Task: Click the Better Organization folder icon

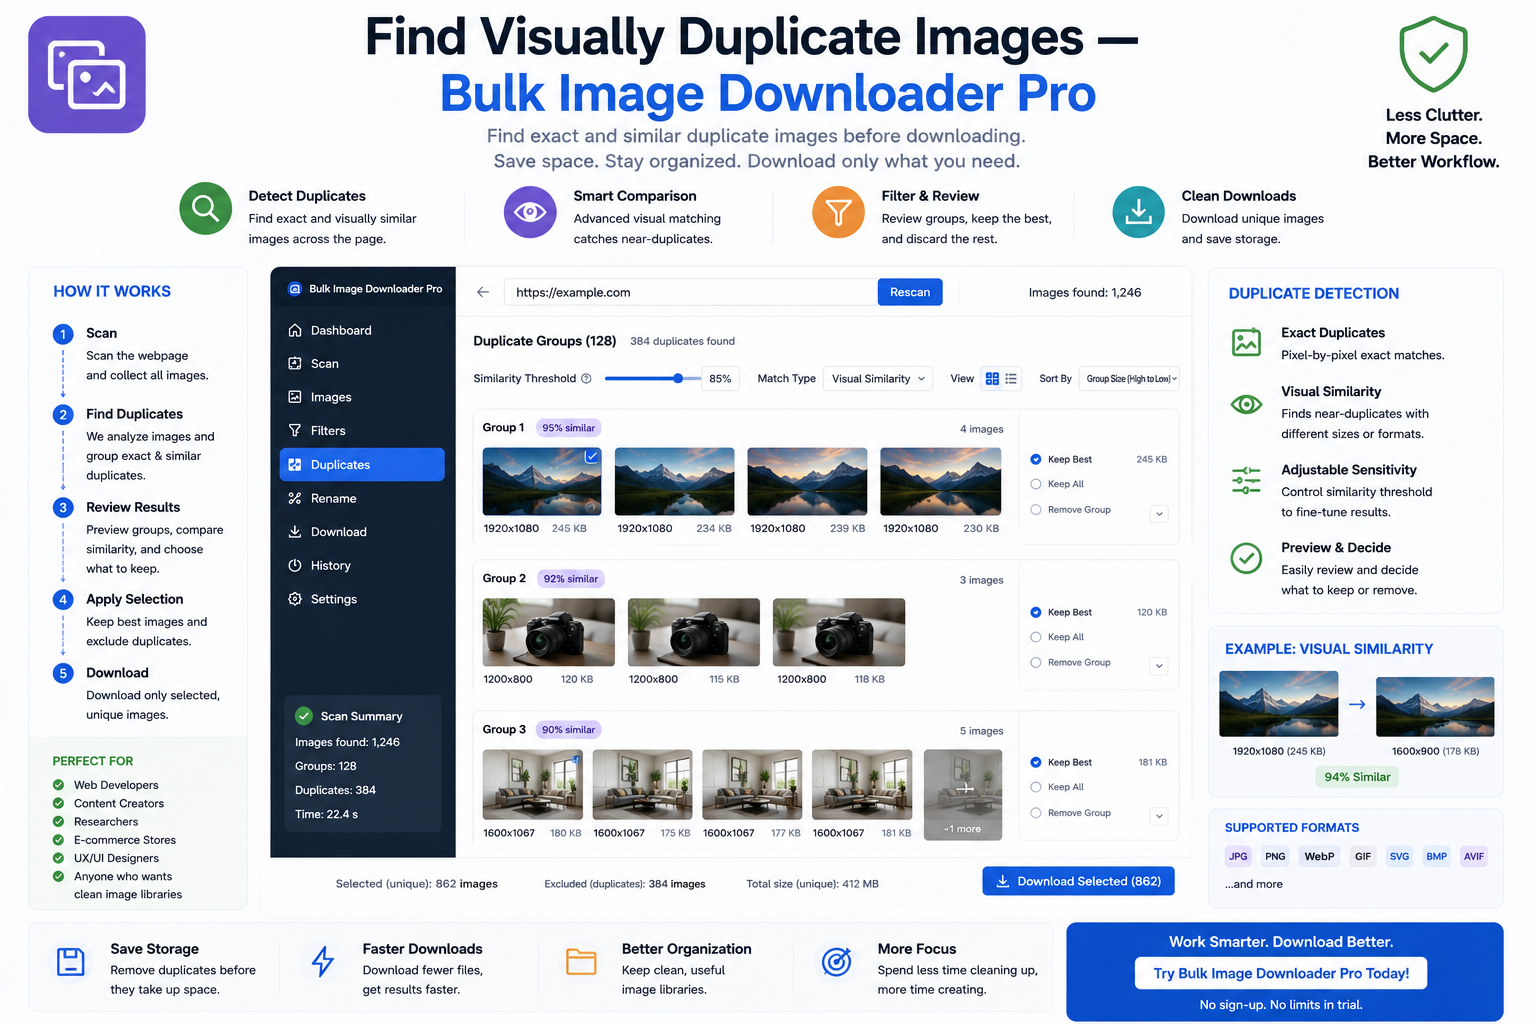Action: [581, 962]
